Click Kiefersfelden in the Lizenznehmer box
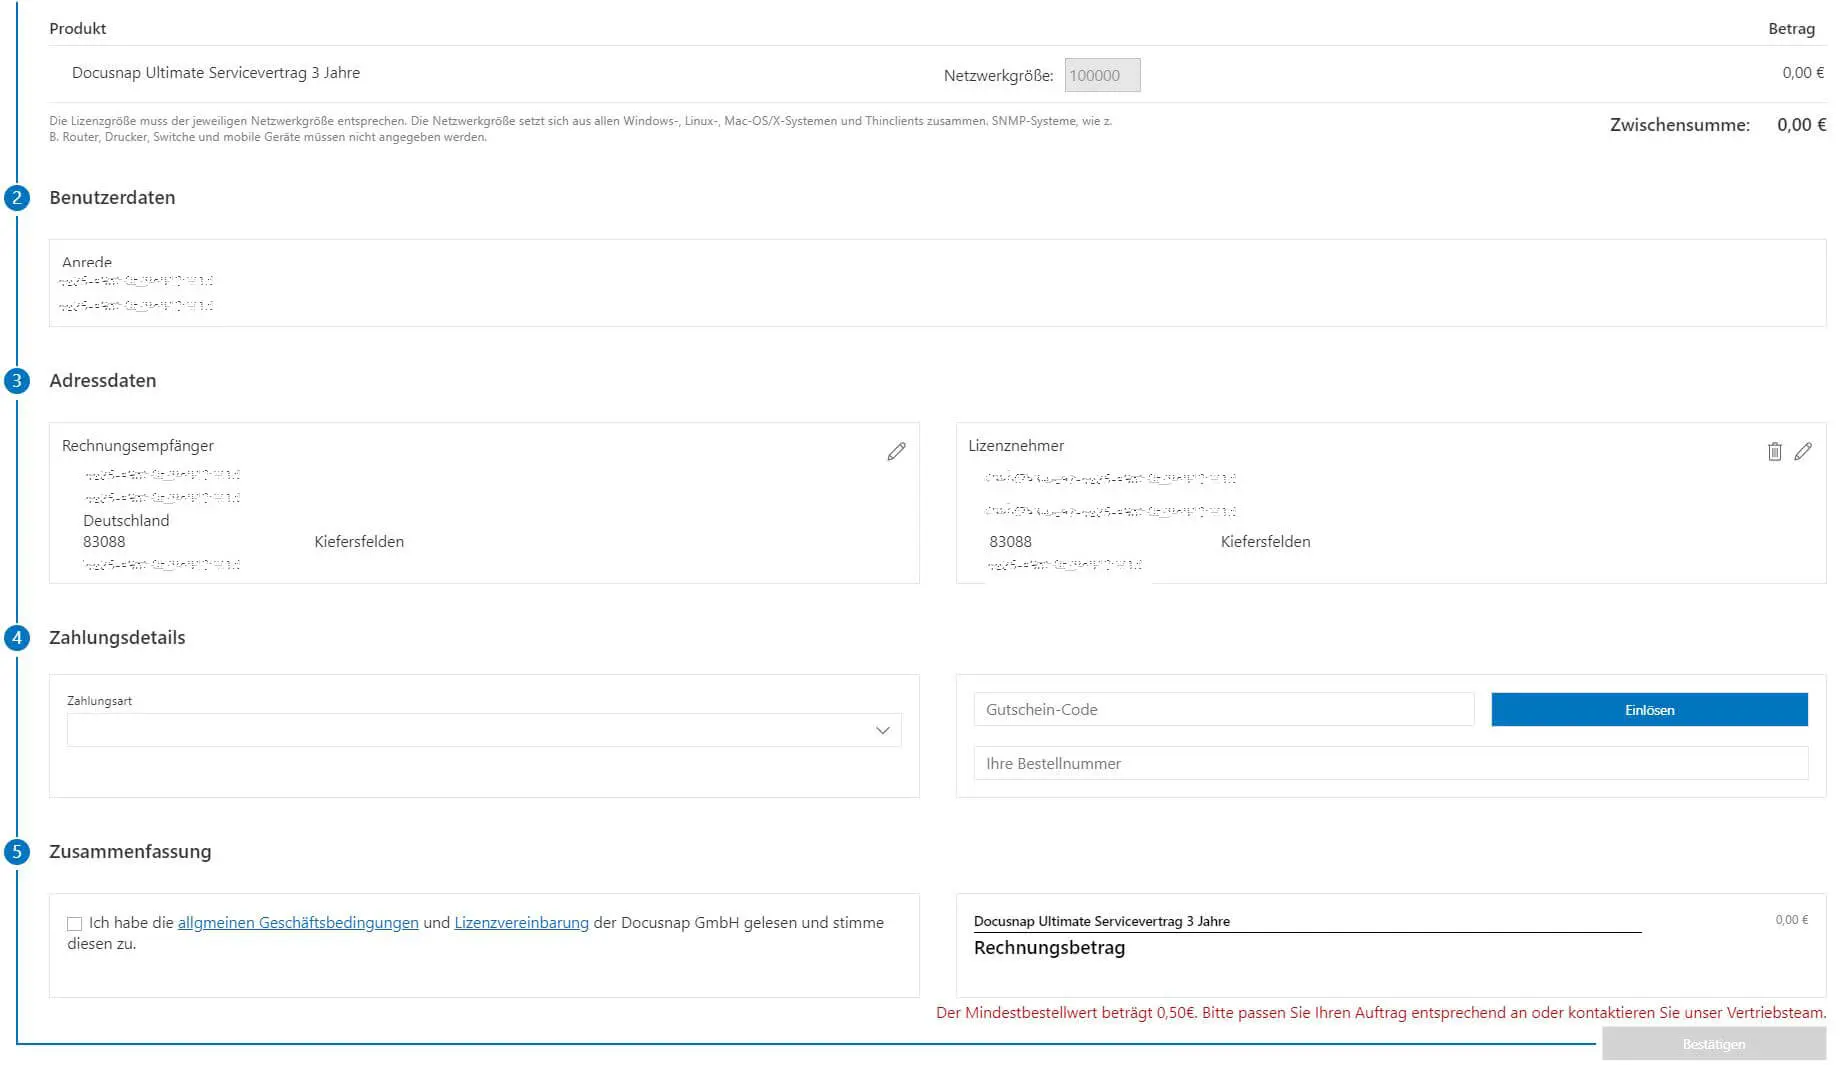Viewport: 1842px width, 1065px height. [x=1265, y=542]
